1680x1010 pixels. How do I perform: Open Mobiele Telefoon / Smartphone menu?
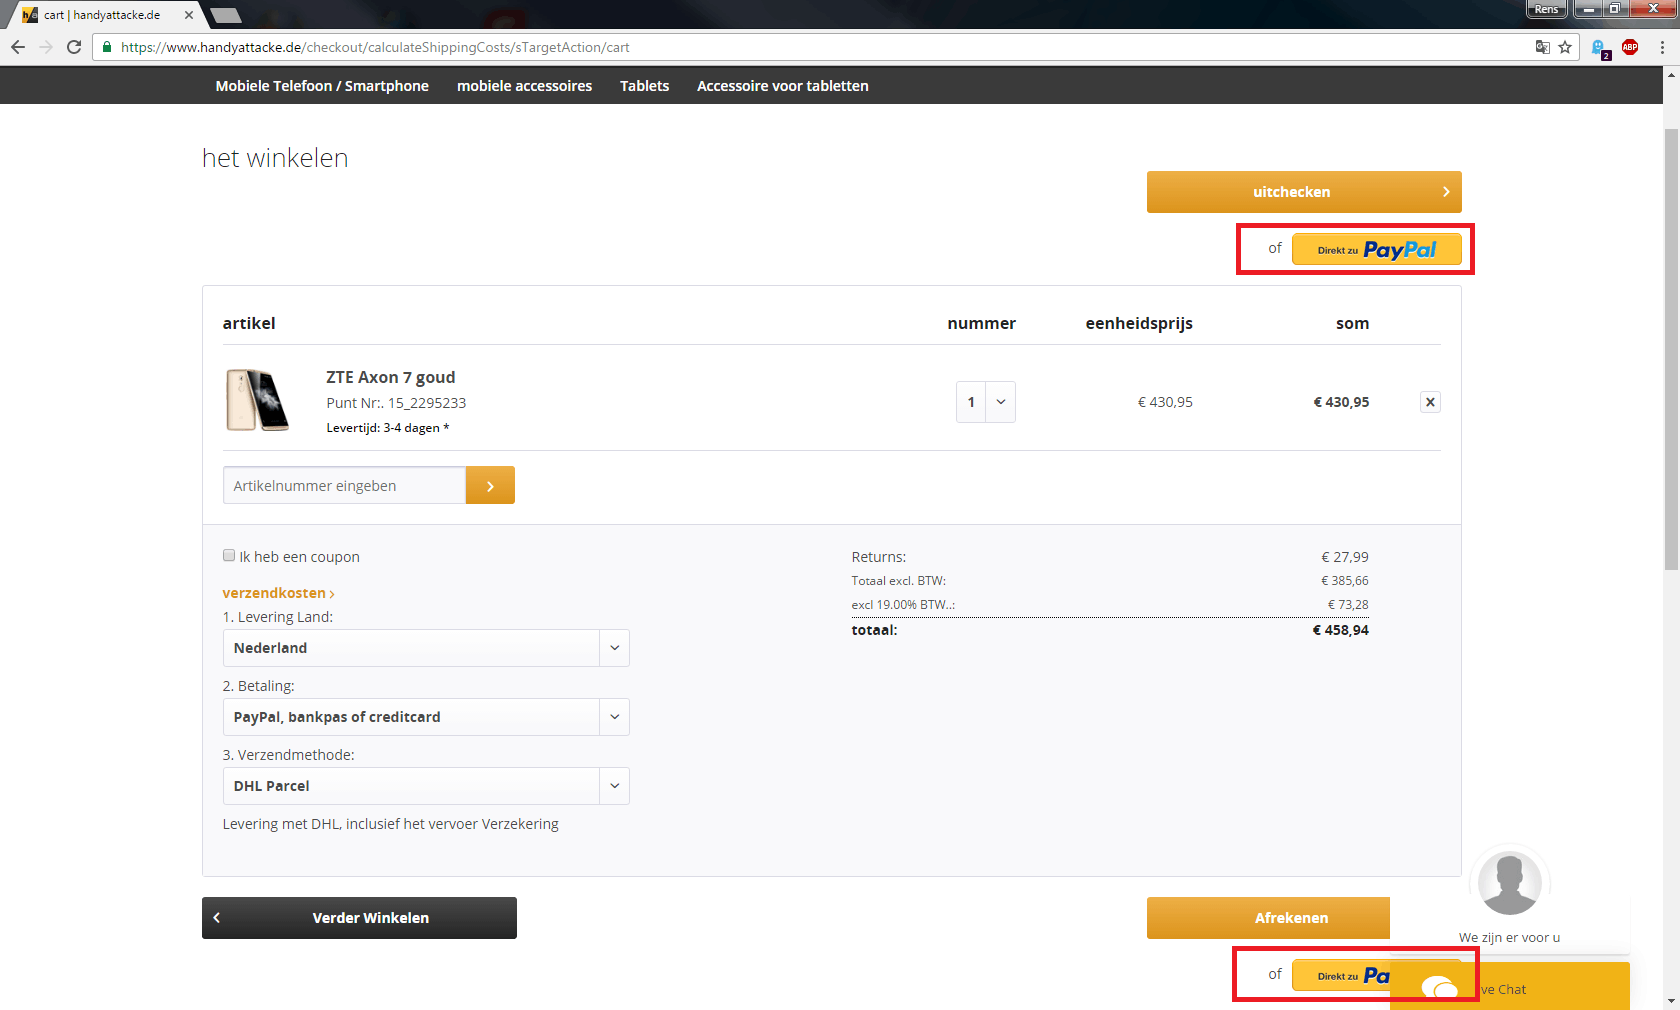[x=322, y=86]
